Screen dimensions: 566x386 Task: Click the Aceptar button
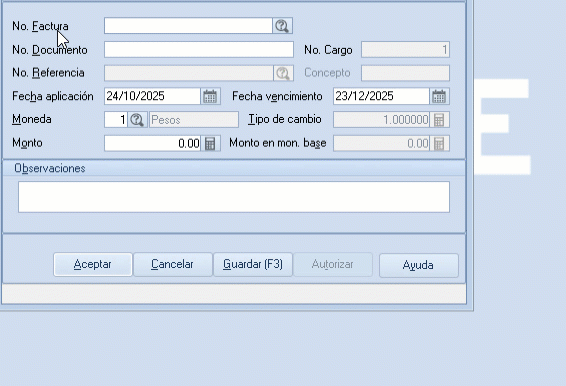93,265
